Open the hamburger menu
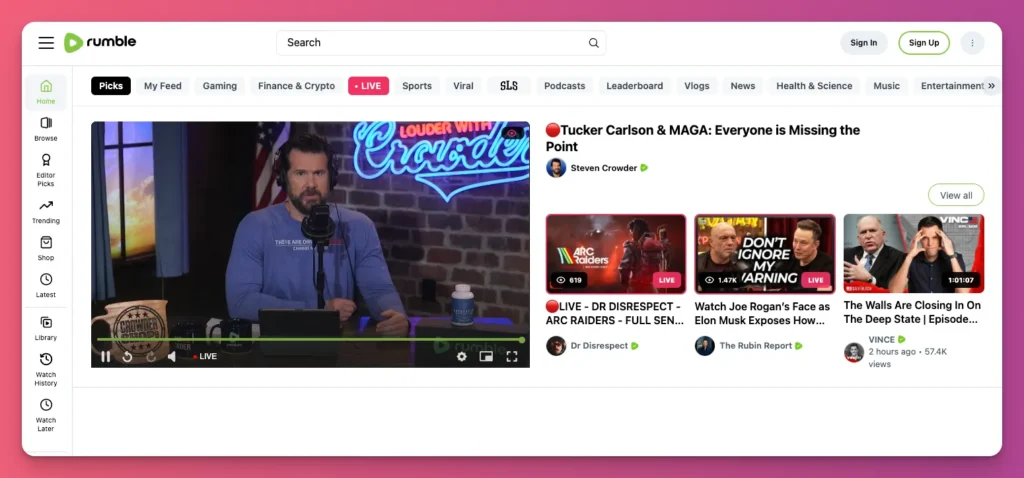 (x=46, y=43)
